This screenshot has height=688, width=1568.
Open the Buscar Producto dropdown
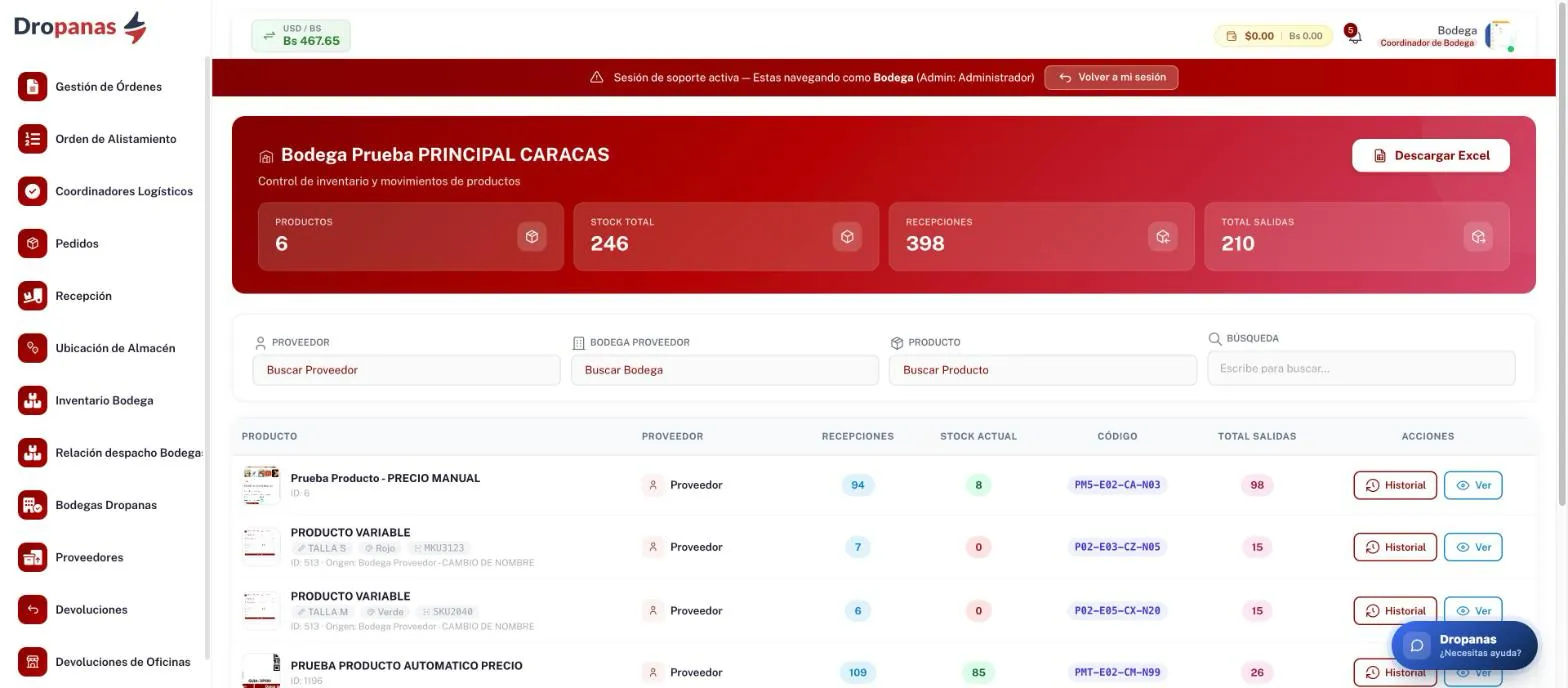point(1043,370)
